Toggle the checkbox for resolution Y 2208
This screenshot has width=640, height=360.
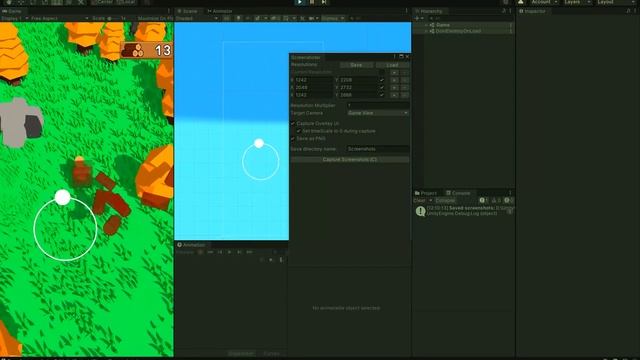point(382,80)
